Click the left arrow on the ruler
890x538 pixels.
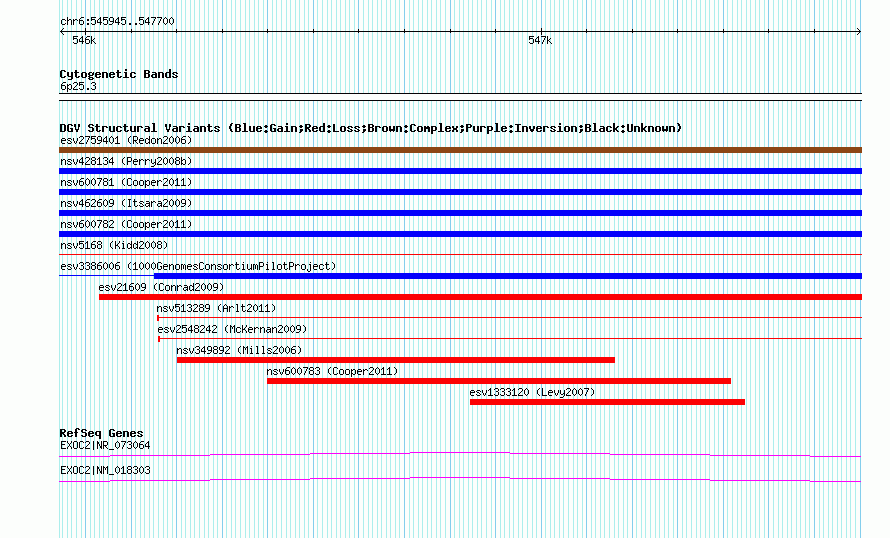pos(62,32)
